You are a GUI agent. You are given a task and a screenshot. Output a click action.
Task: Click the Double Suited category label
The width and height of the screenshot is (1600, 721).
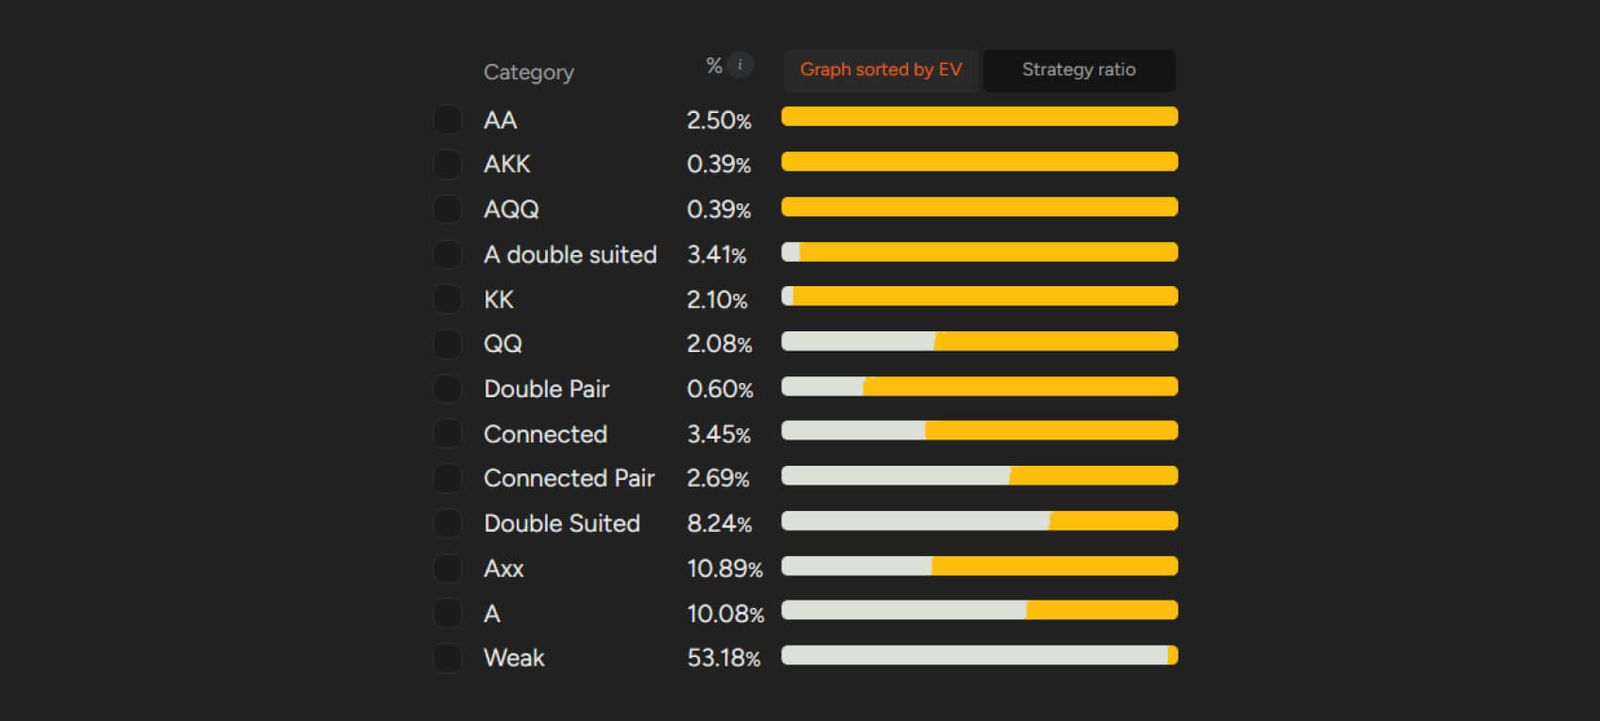[x=561, y=523]
